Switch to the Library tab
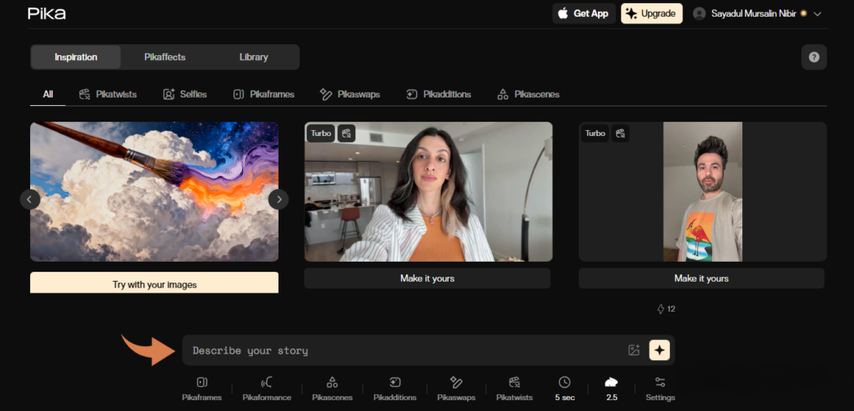 [253, 57]
